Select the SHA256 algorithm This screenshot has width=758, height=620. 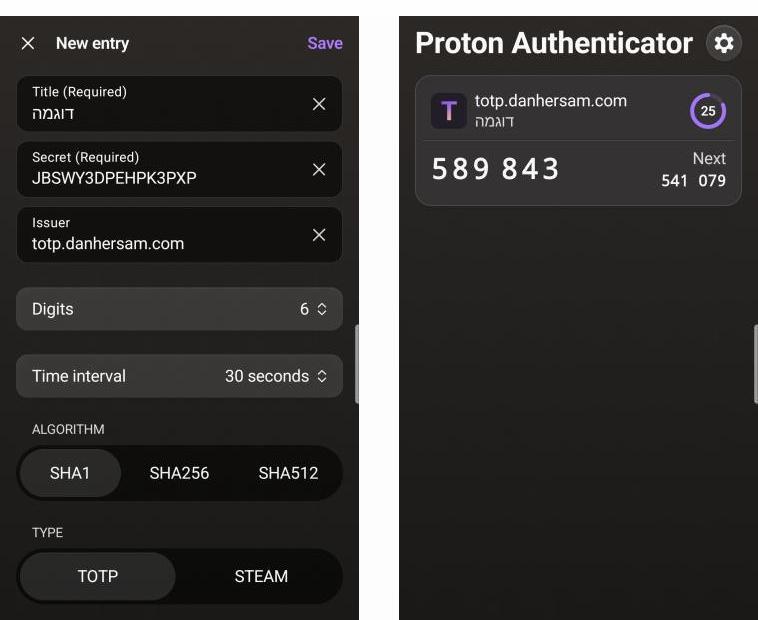(x=179, y=473)
